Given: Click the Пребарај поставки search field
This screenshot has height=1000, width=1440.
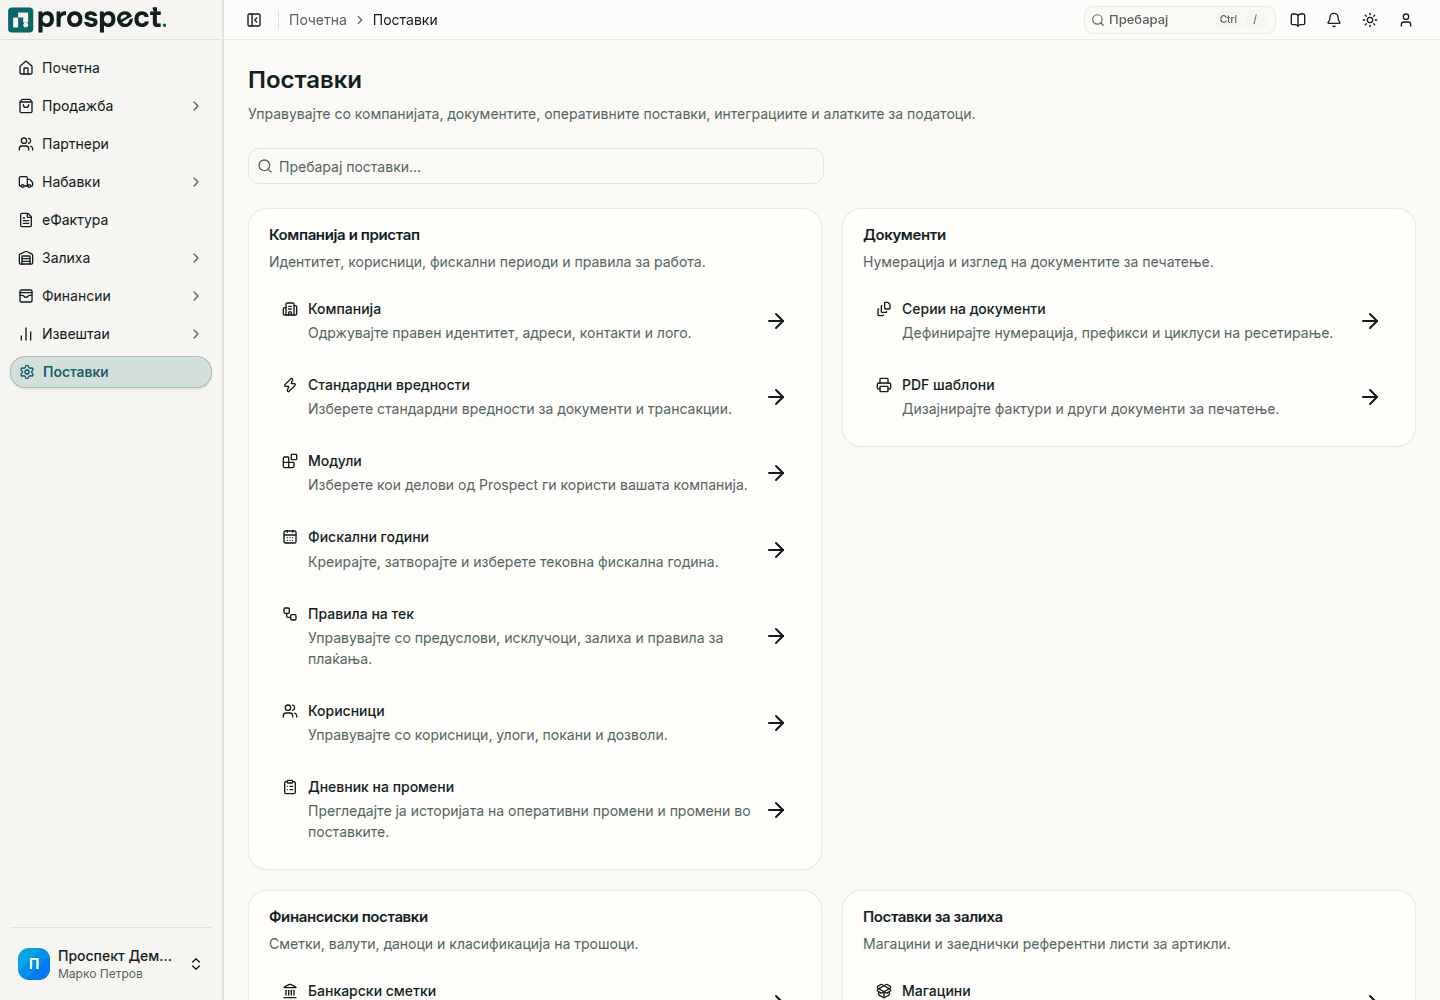Looking at the screenshot, I should pos(536,166).
